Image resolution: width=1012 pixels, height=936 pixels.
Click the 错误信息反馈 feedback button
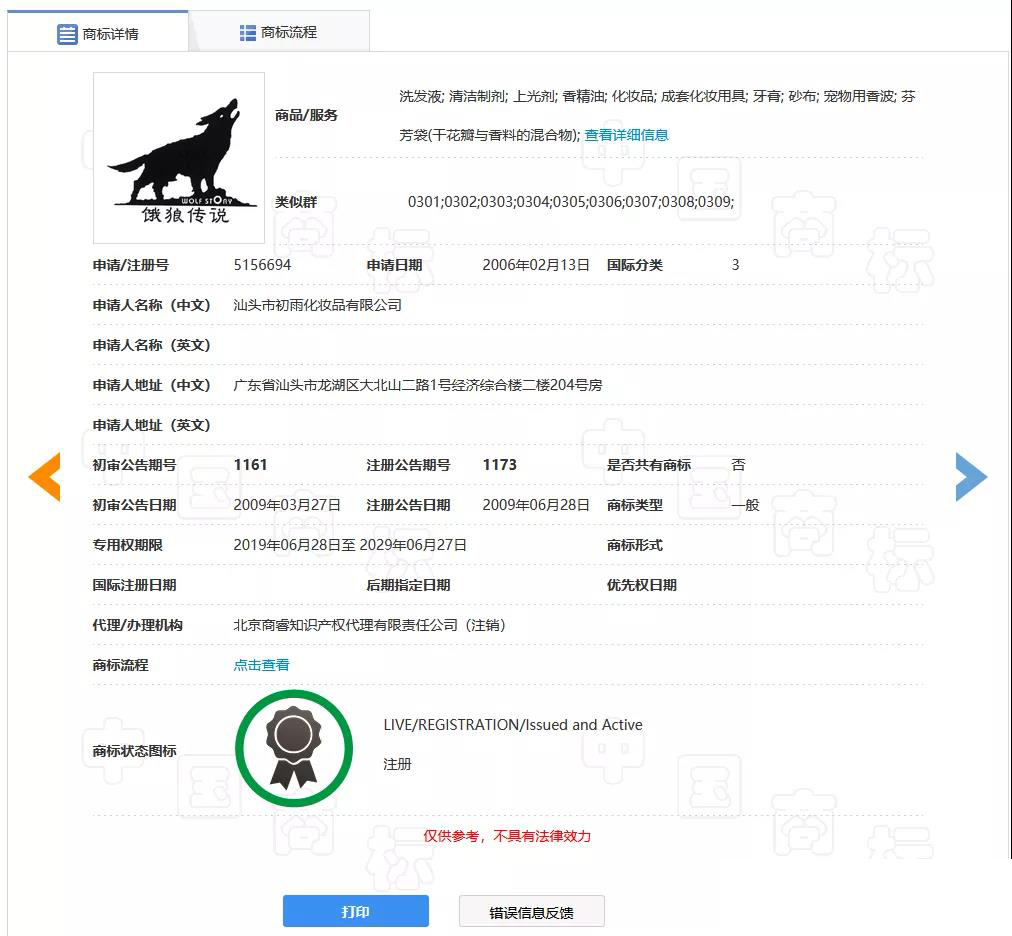click(531, 911)
